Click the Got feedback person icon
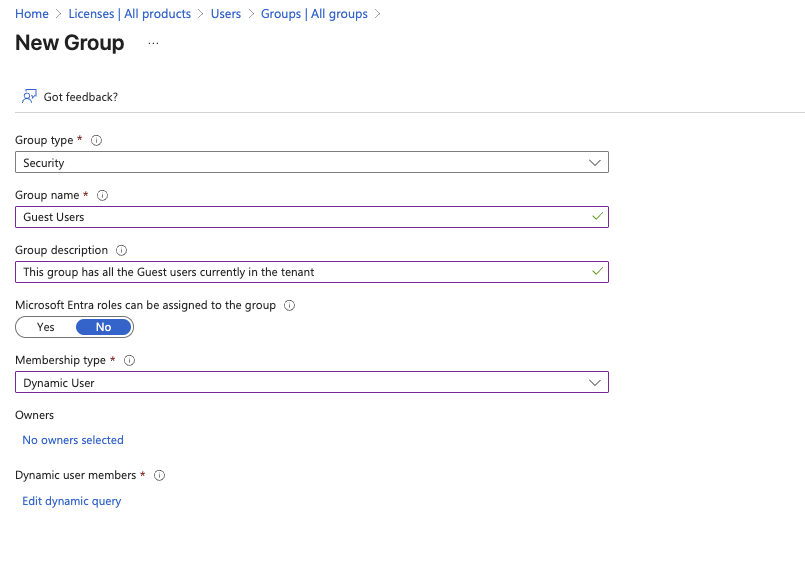 (29, 96)
